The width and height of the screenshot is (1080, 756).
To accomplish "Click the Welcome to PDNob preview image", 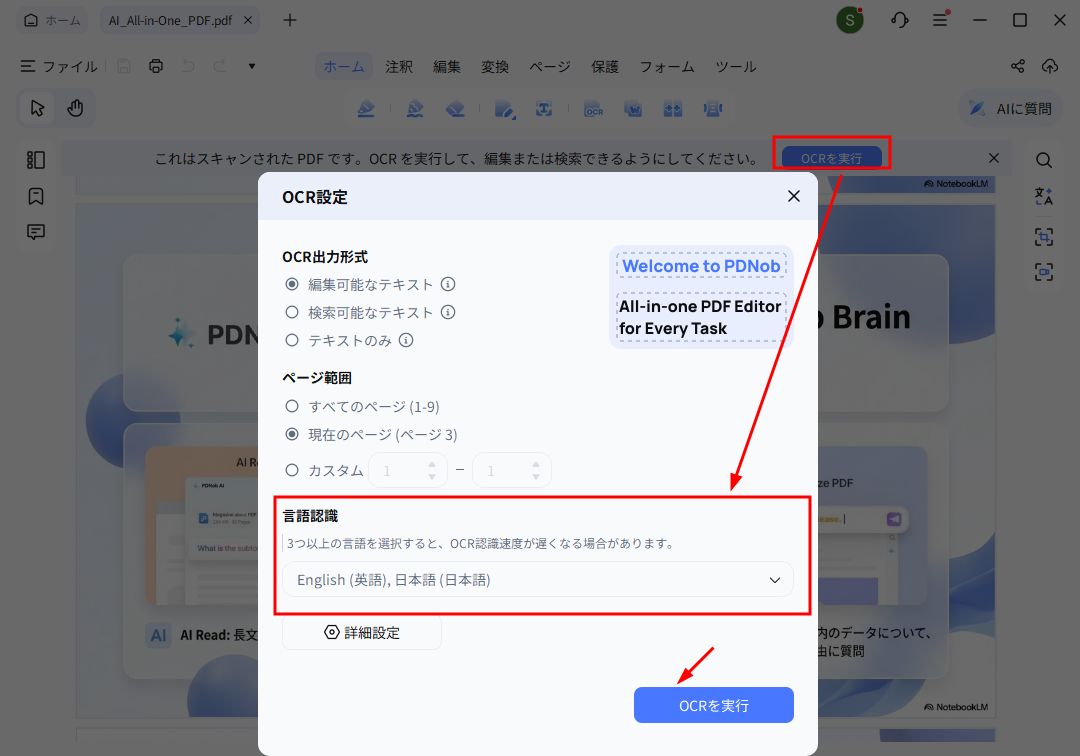I will [701, 297].
